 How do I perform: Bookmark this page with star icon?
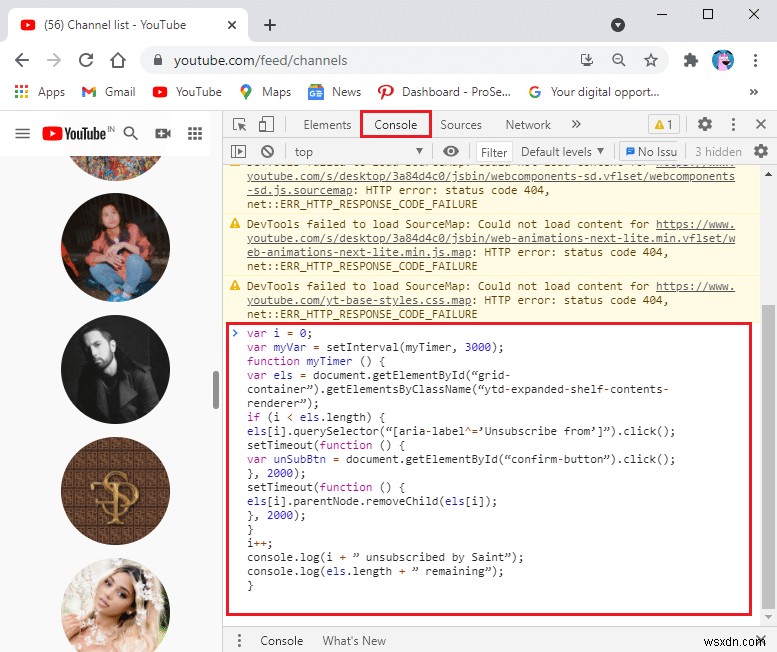(651, 60)
